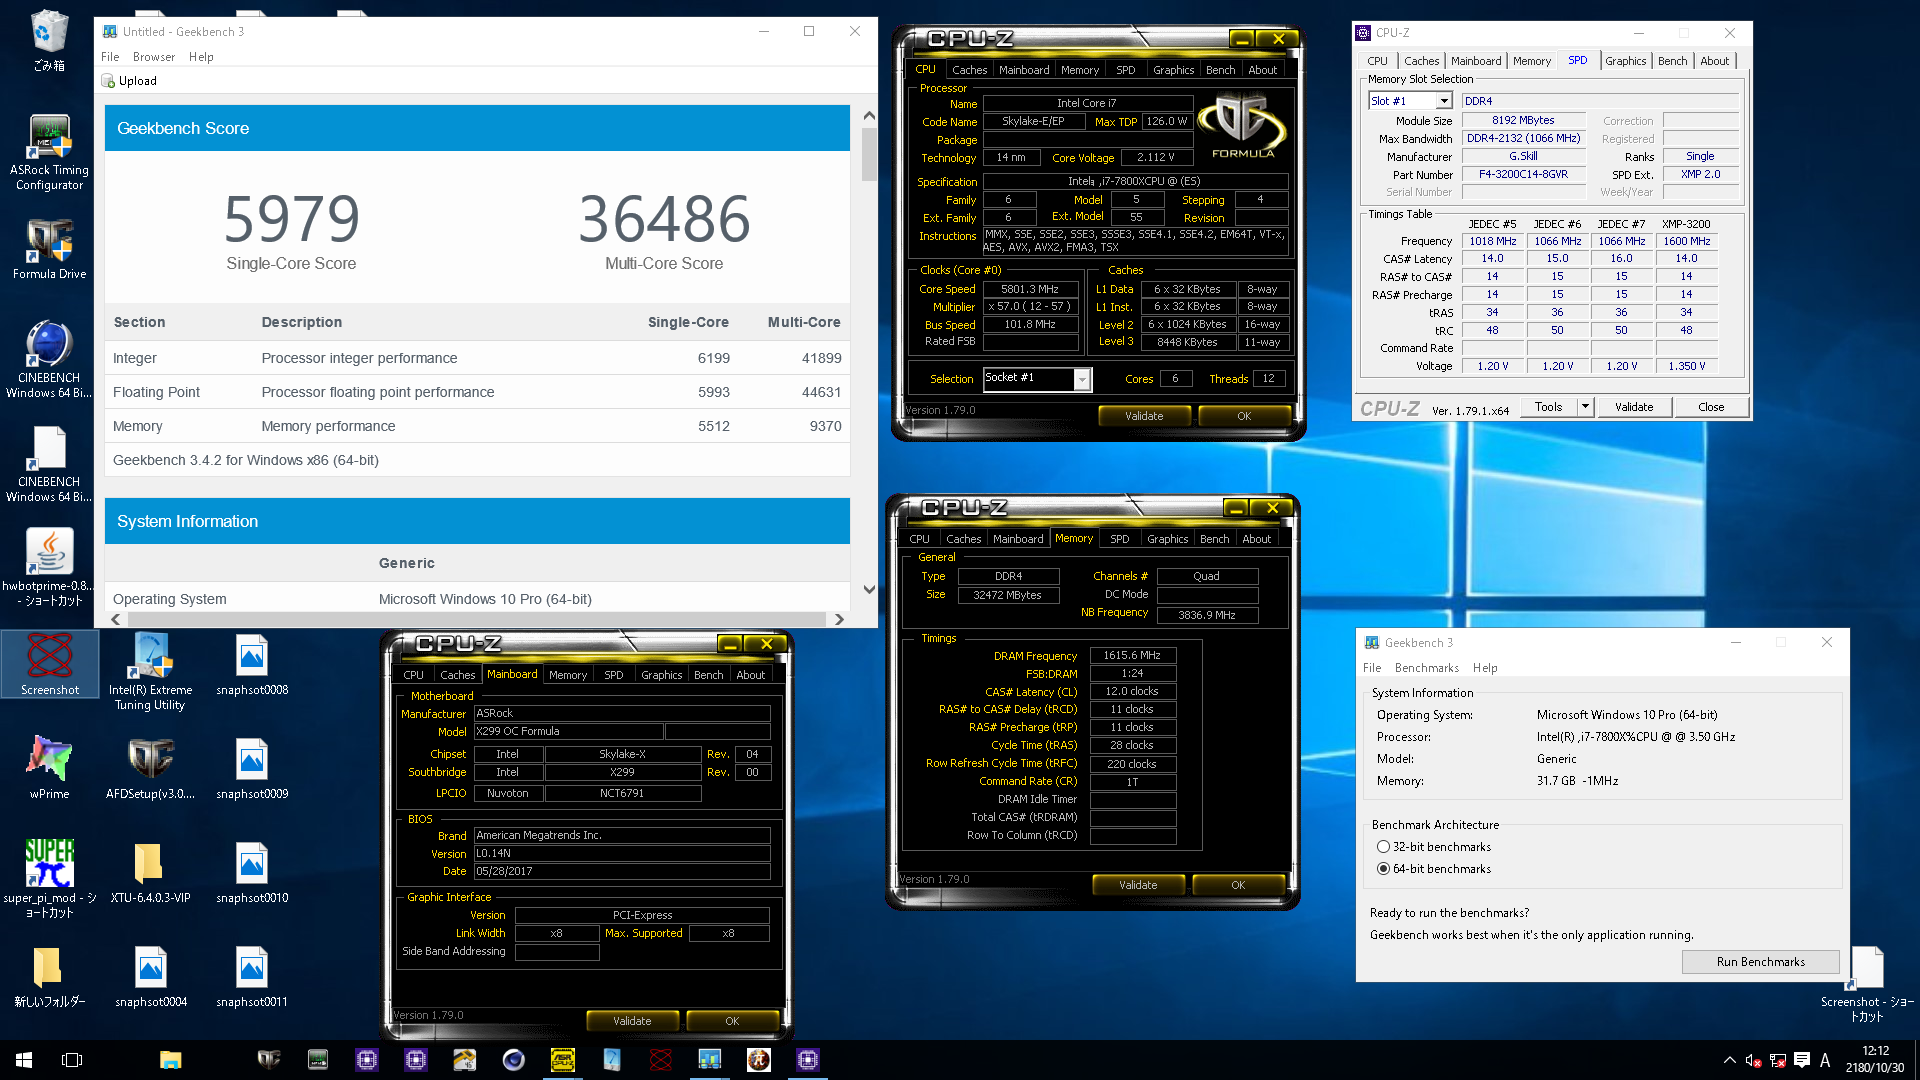
Task: Select the 新しいフォルダー folder icon
Action: click(49, 976)
